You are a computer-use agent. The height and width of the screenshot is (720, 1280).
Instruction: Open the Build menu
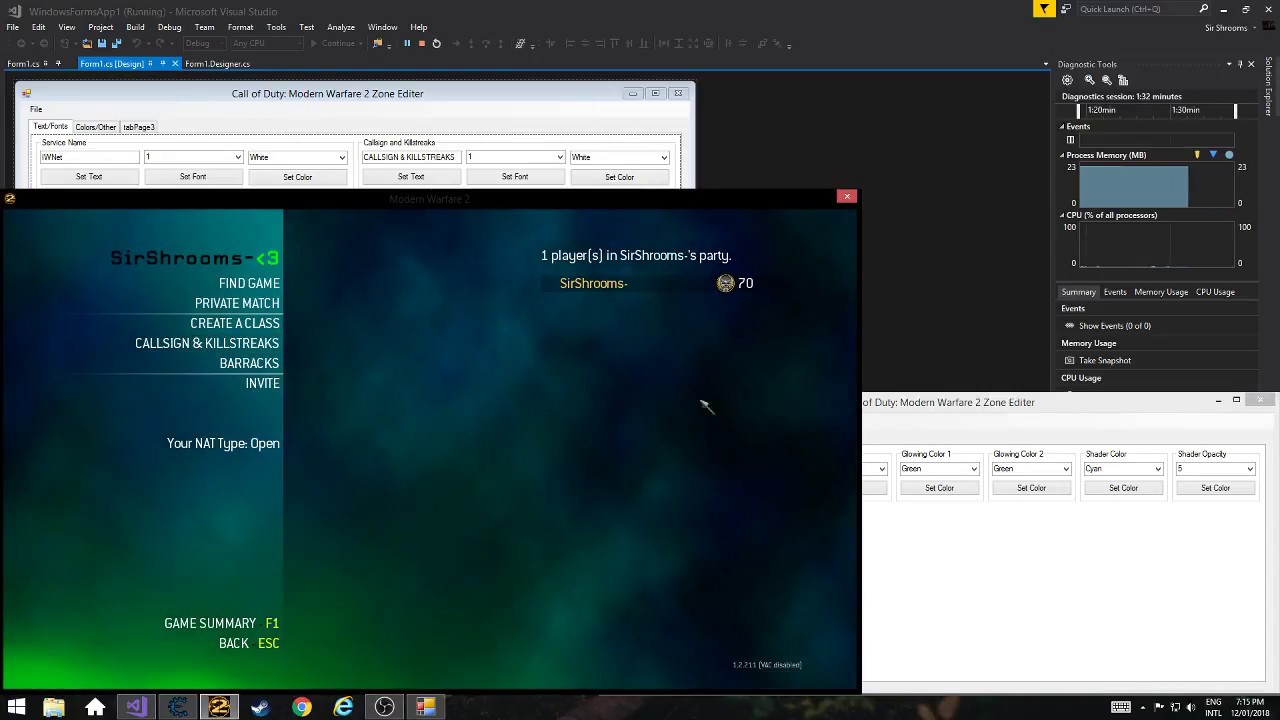(x=135, y=27)
